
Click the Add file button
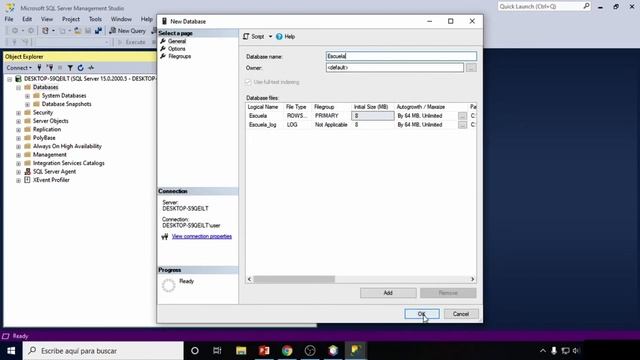coord(388,293)
